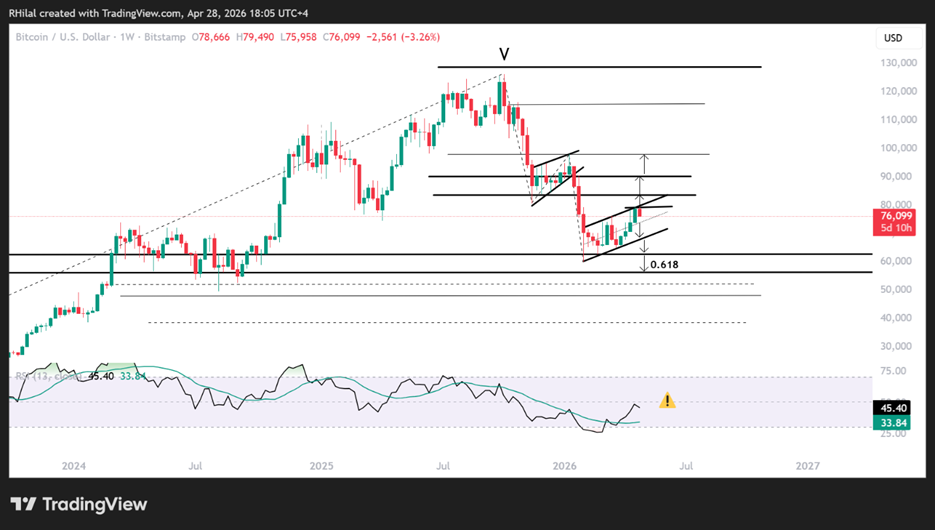This screenshot has width=935, height=530.
Task: Click the V annotation above the peak
Action: (x=504, y=54)
